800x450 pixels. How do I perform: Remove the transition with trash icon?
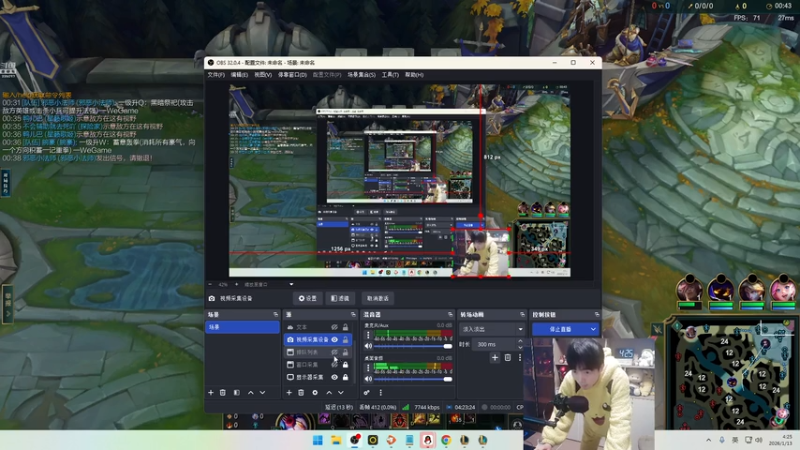[x=508, y=358]
